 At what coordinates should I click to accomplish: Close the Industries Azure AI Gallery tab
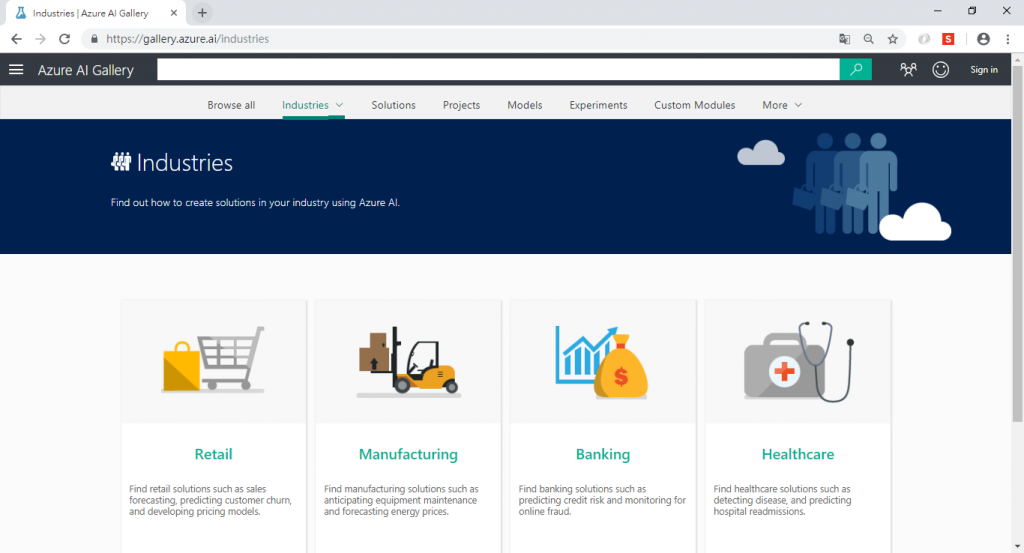(174, 12)
